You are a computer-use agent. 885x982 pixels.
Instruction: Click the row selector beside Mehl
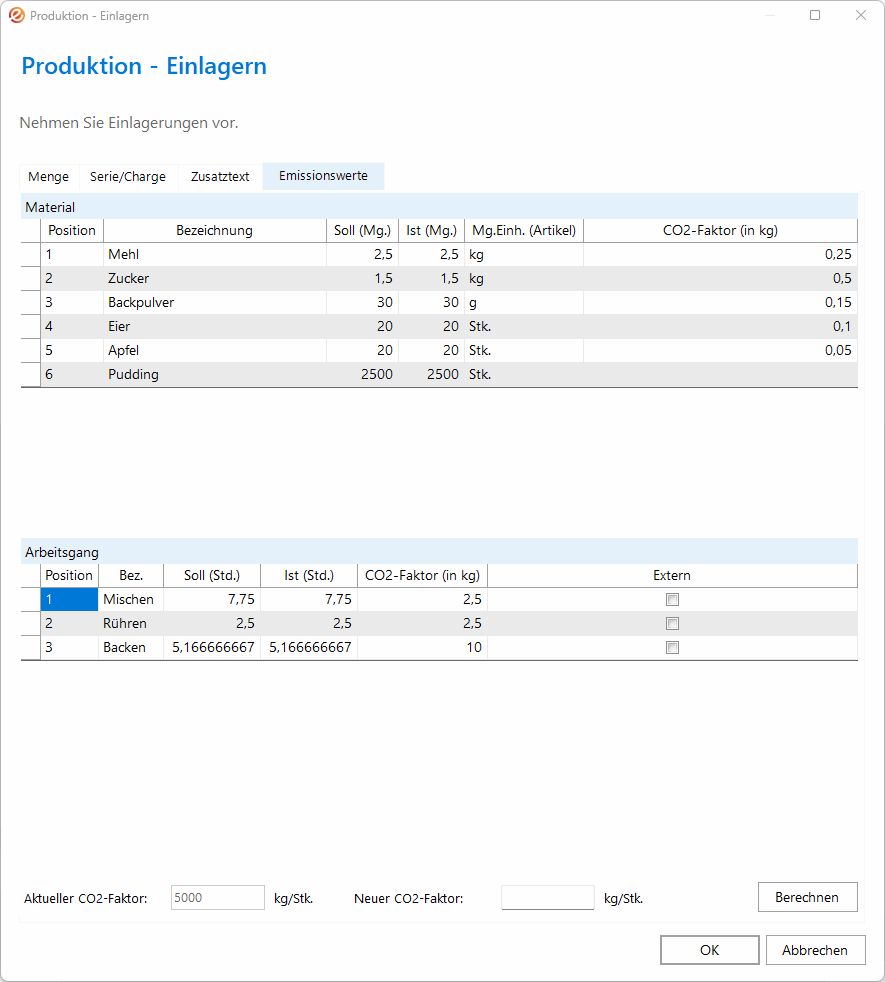31,254
